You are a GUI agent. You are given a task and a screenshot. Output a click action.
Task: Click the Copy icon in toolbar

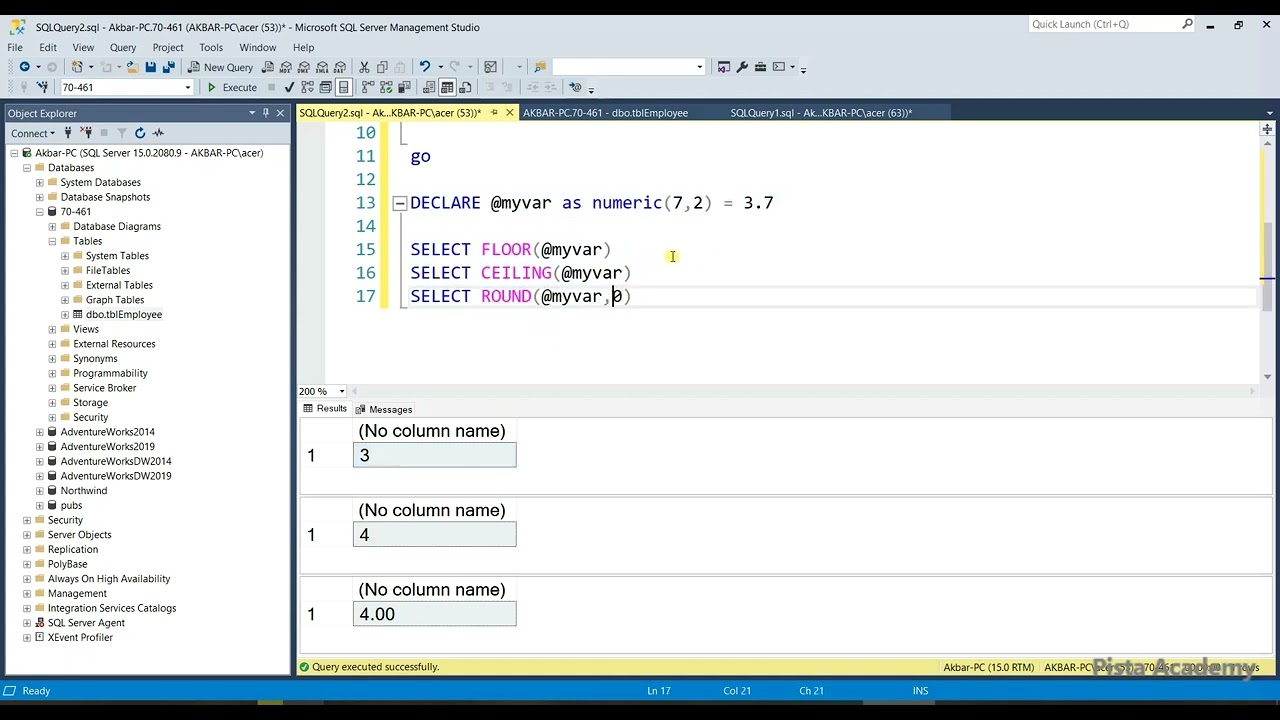(382, 67)
